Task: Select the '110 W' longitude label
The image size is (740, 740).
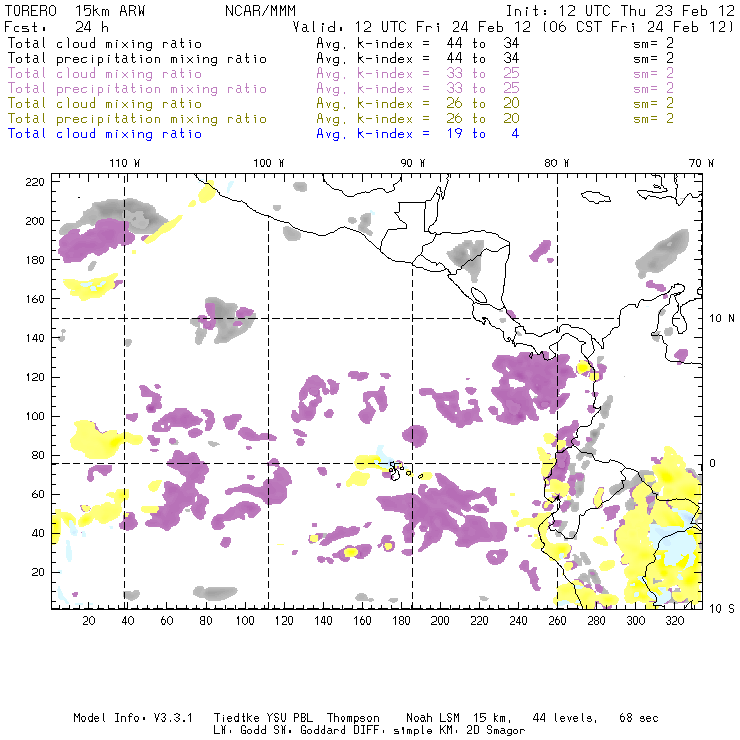Action: [x=125, y=163]
